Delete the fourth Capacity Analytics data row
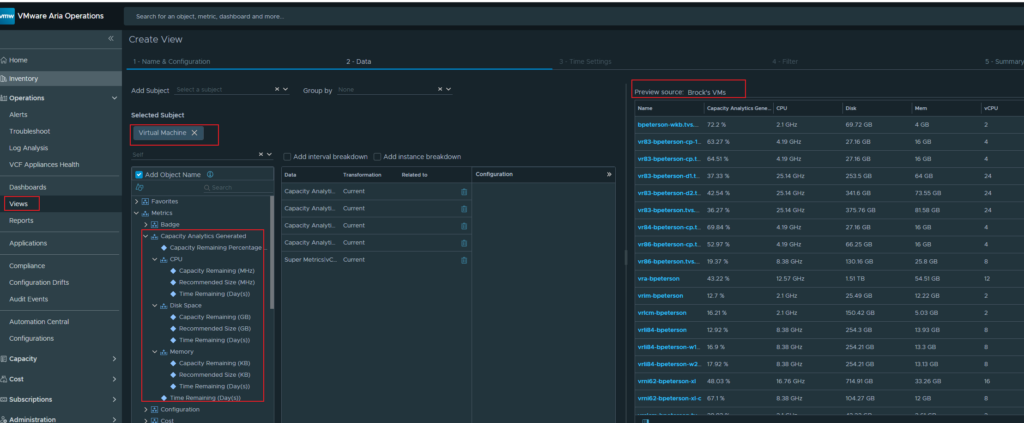This screenshot has width=1024, height=423. pos(464,243)
